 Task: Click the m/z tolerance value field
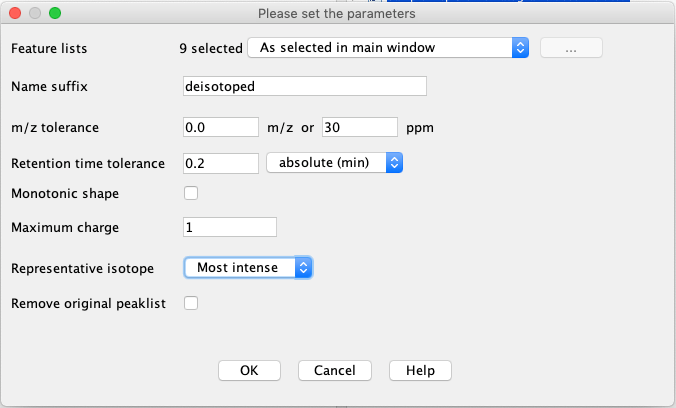(221, 127)
